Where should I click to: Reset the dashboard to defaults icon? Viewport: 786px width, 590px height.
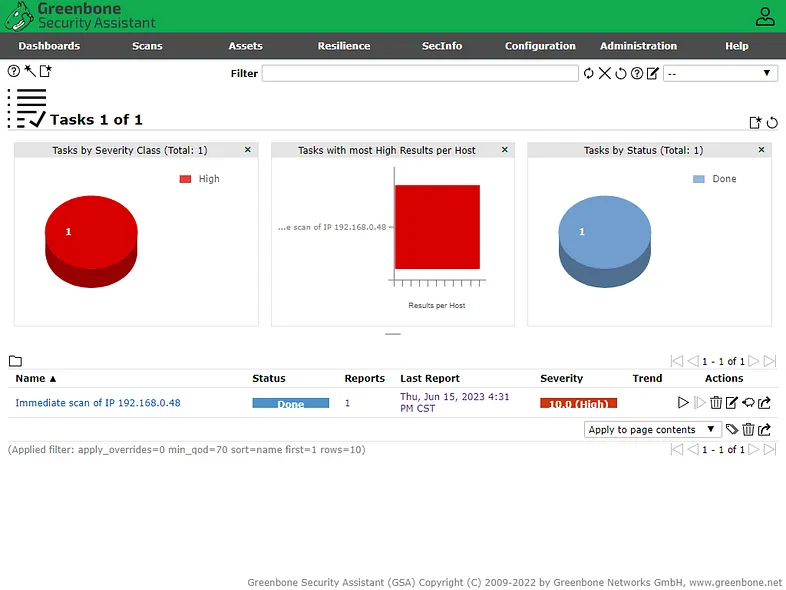[772, 122]
